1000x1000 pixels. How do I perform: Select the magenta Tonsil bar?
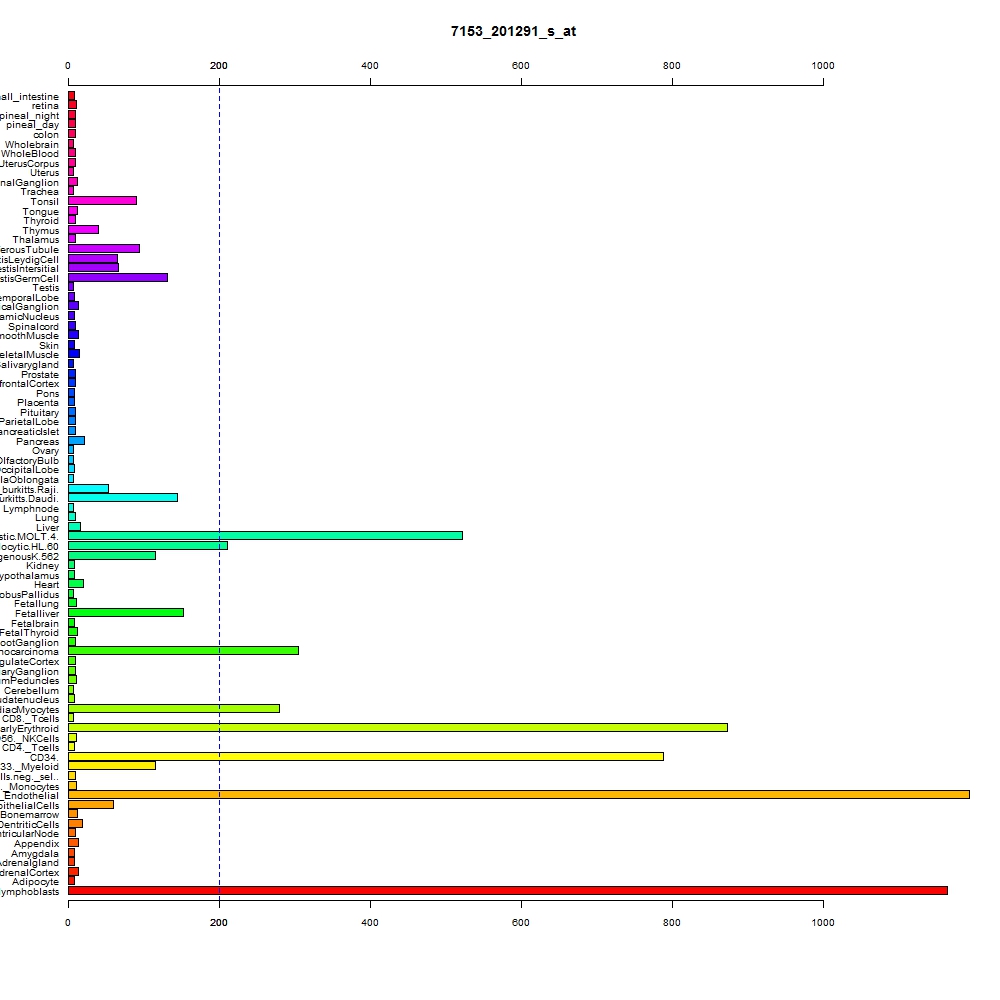tap(102, 201)
